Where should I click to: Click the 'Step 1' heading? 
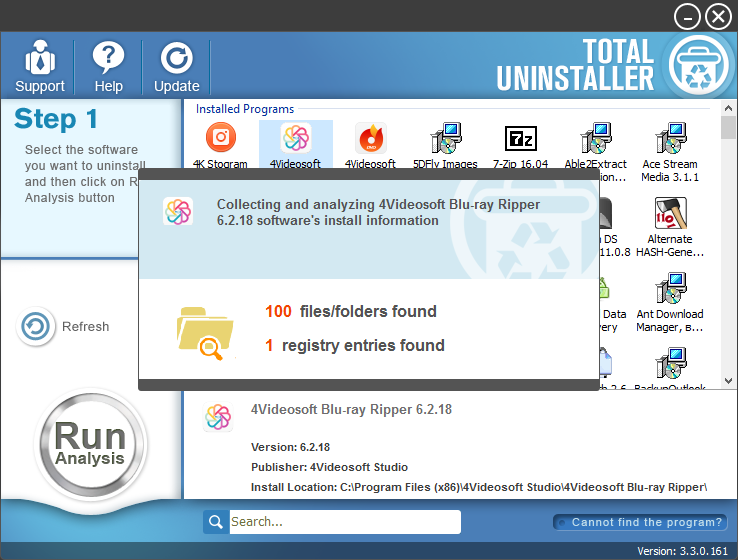point(56,119)
